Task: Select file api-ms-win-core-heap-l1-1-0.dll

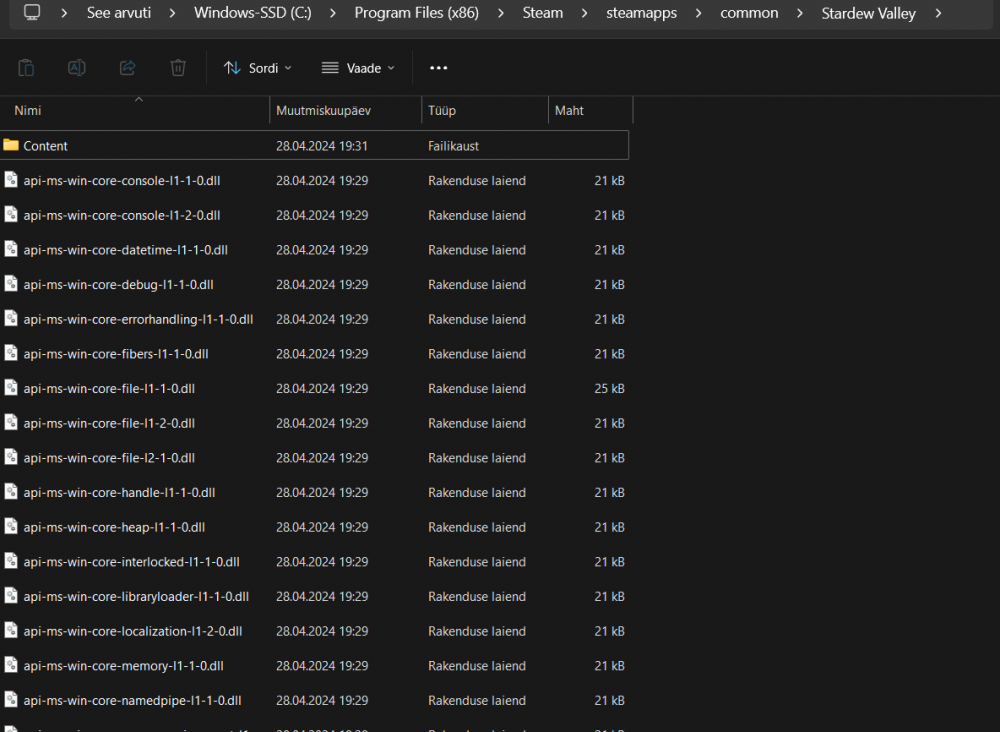Action: (114, 527)
